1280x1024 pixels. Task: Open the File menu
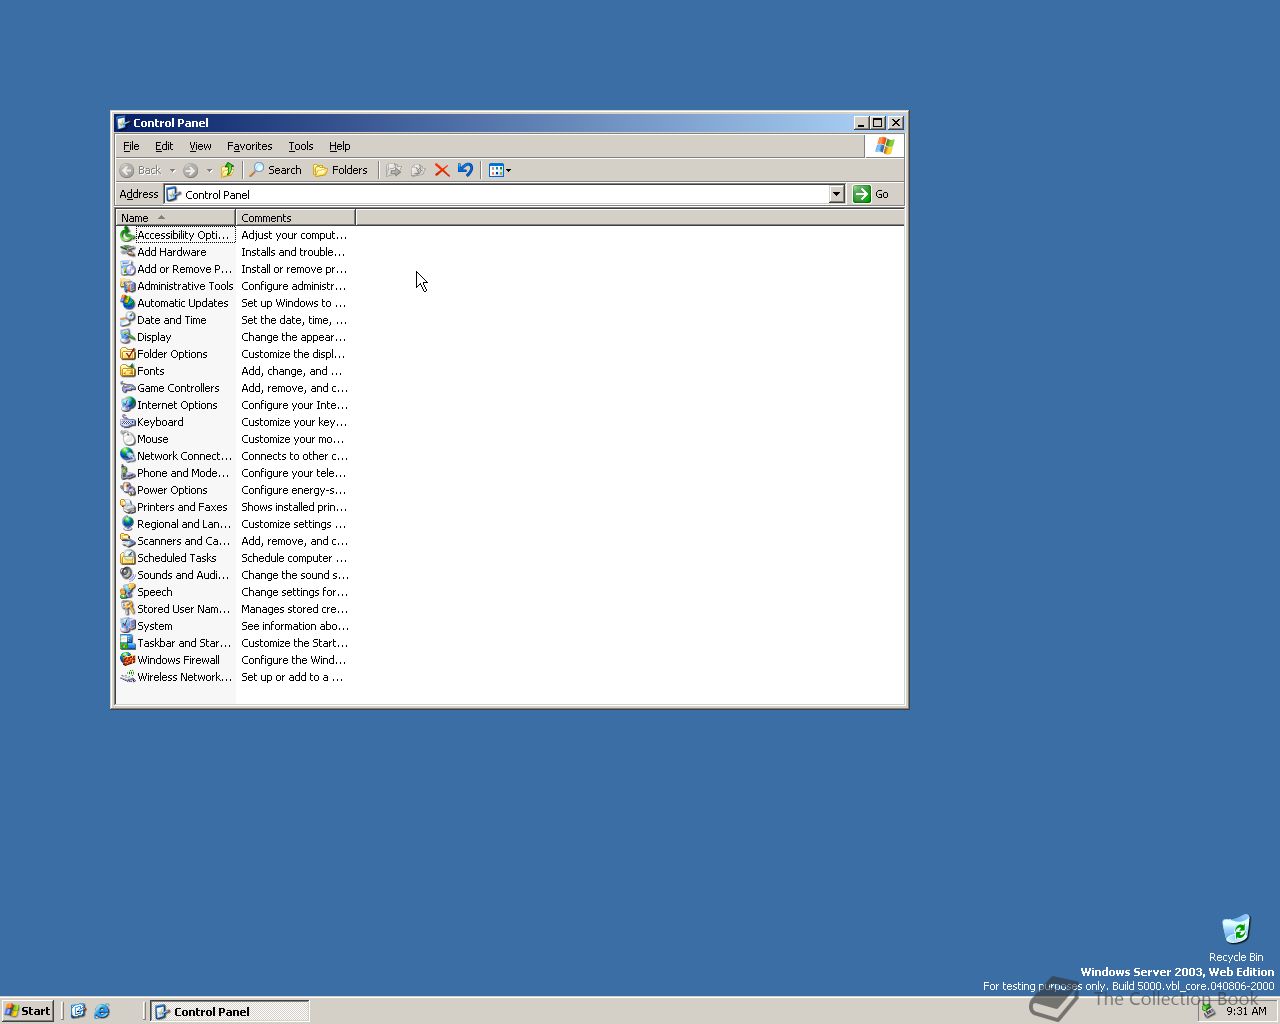tap(131, 146)
